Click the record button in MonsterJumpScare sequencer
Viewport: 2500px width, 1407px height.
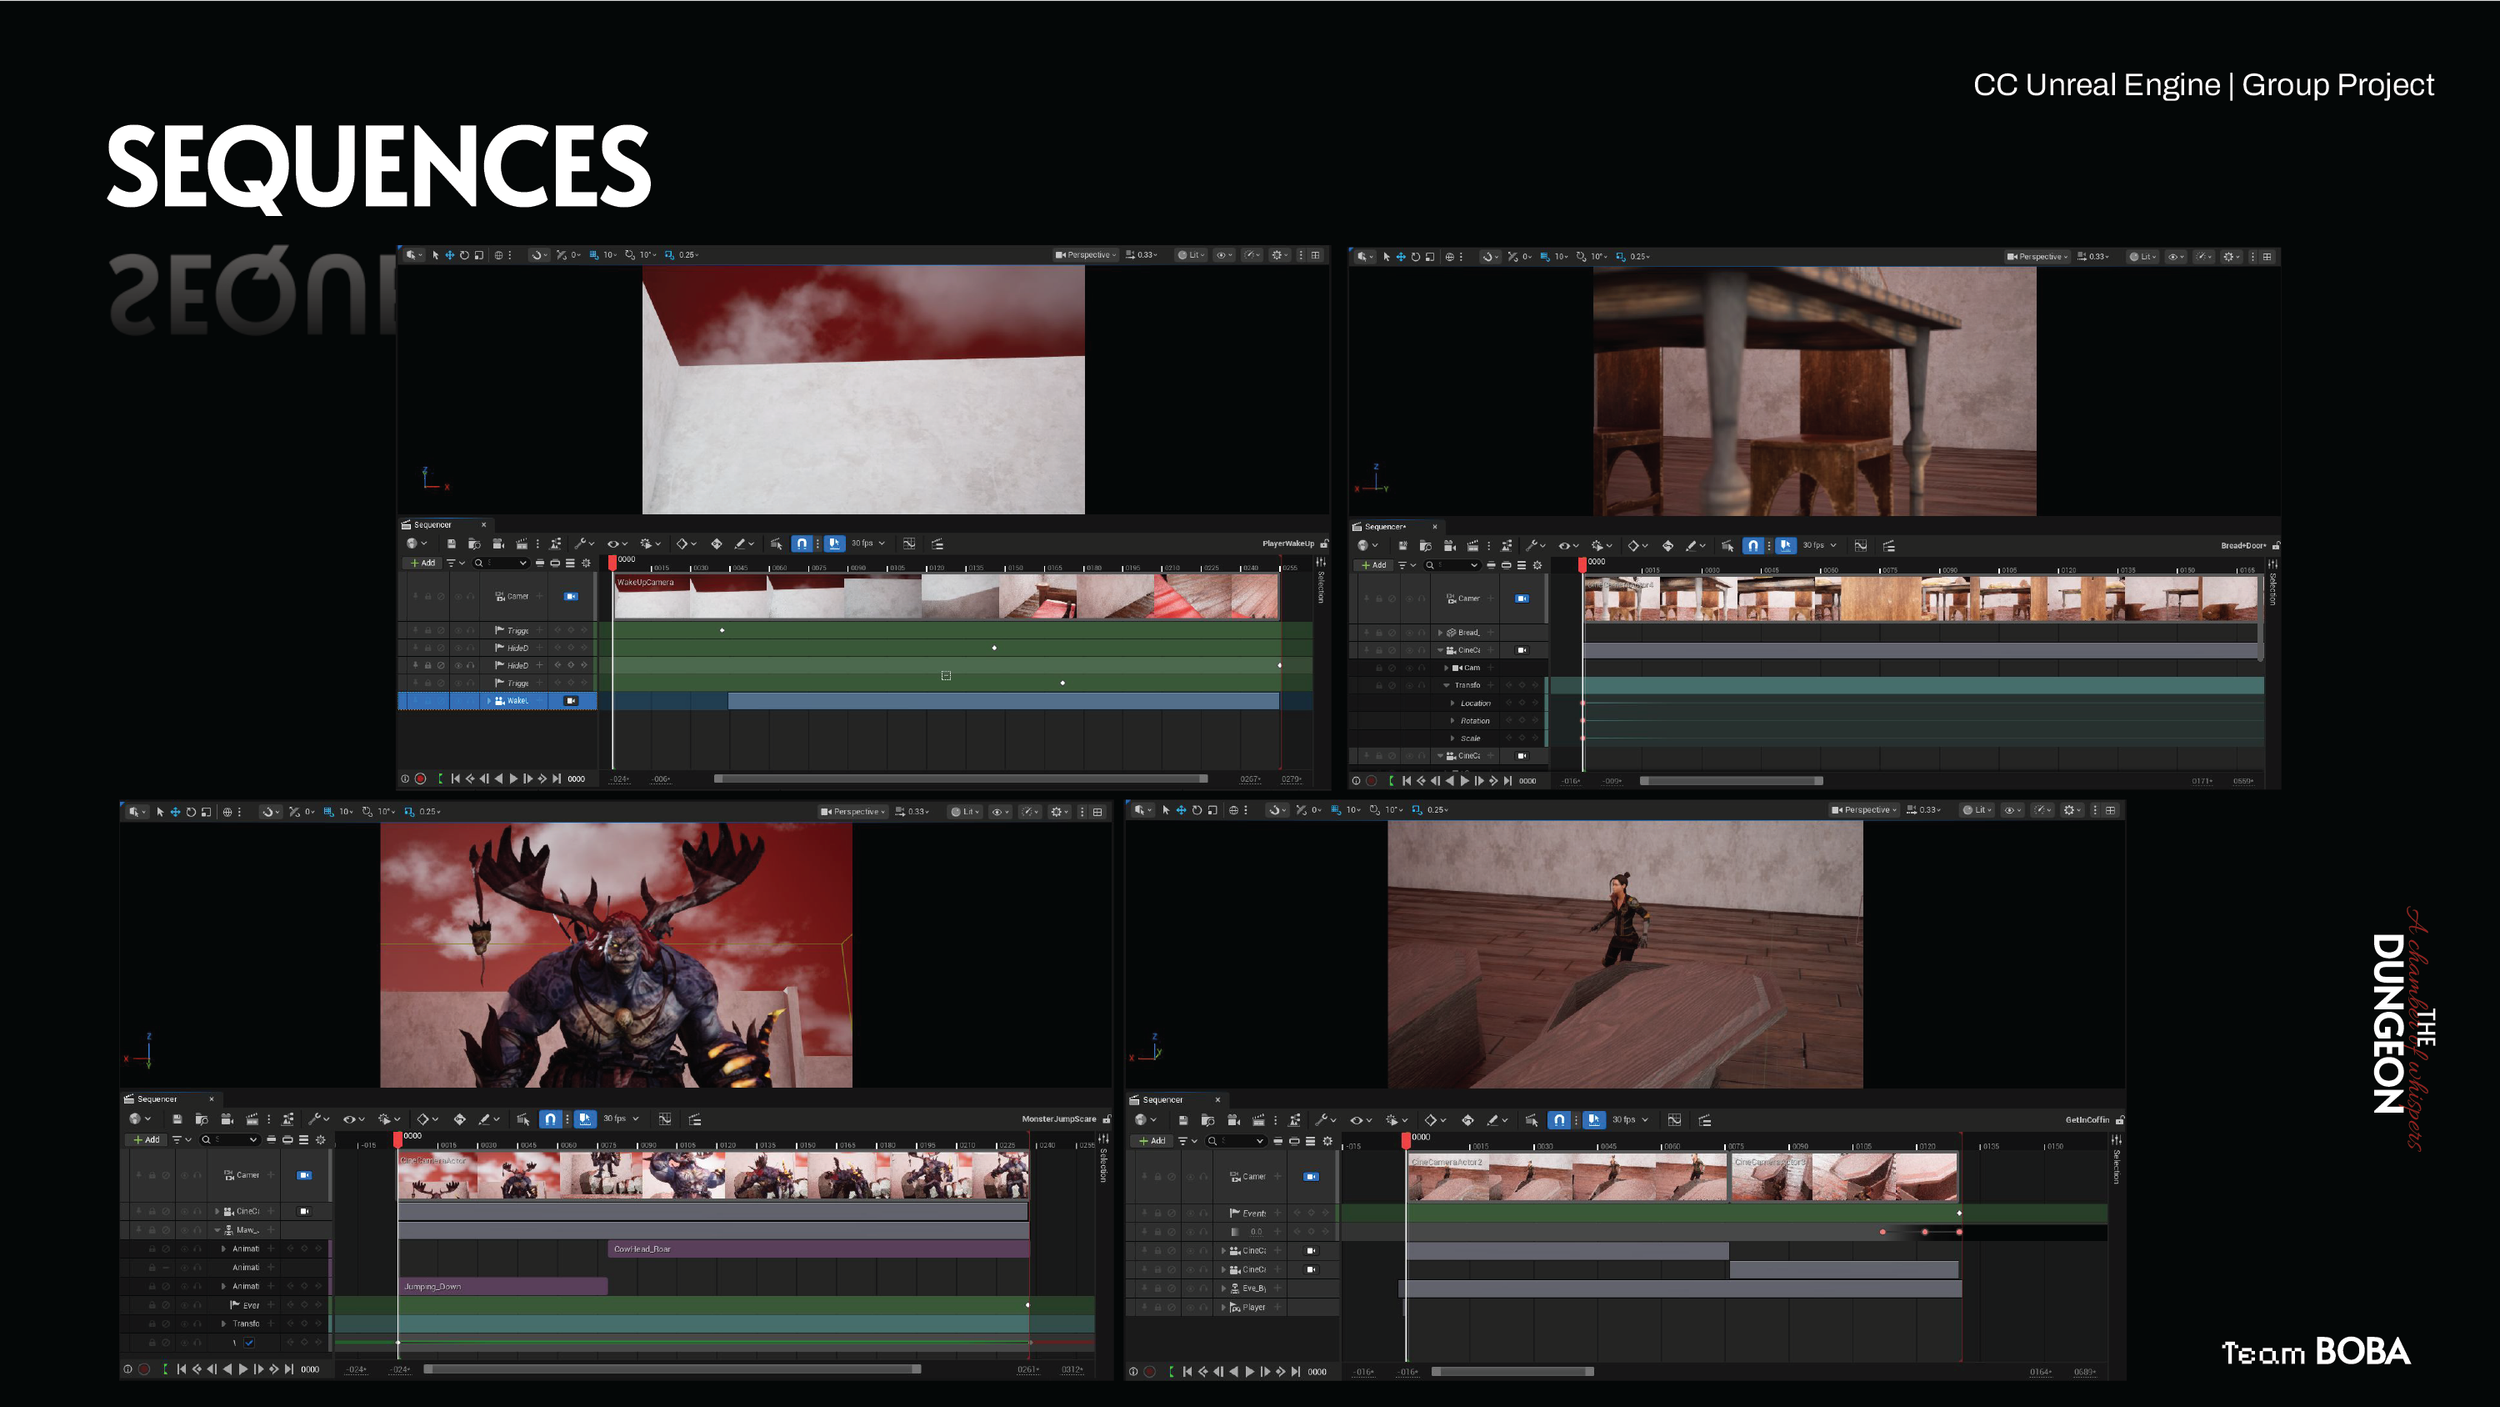click(x=144, y=1369)
